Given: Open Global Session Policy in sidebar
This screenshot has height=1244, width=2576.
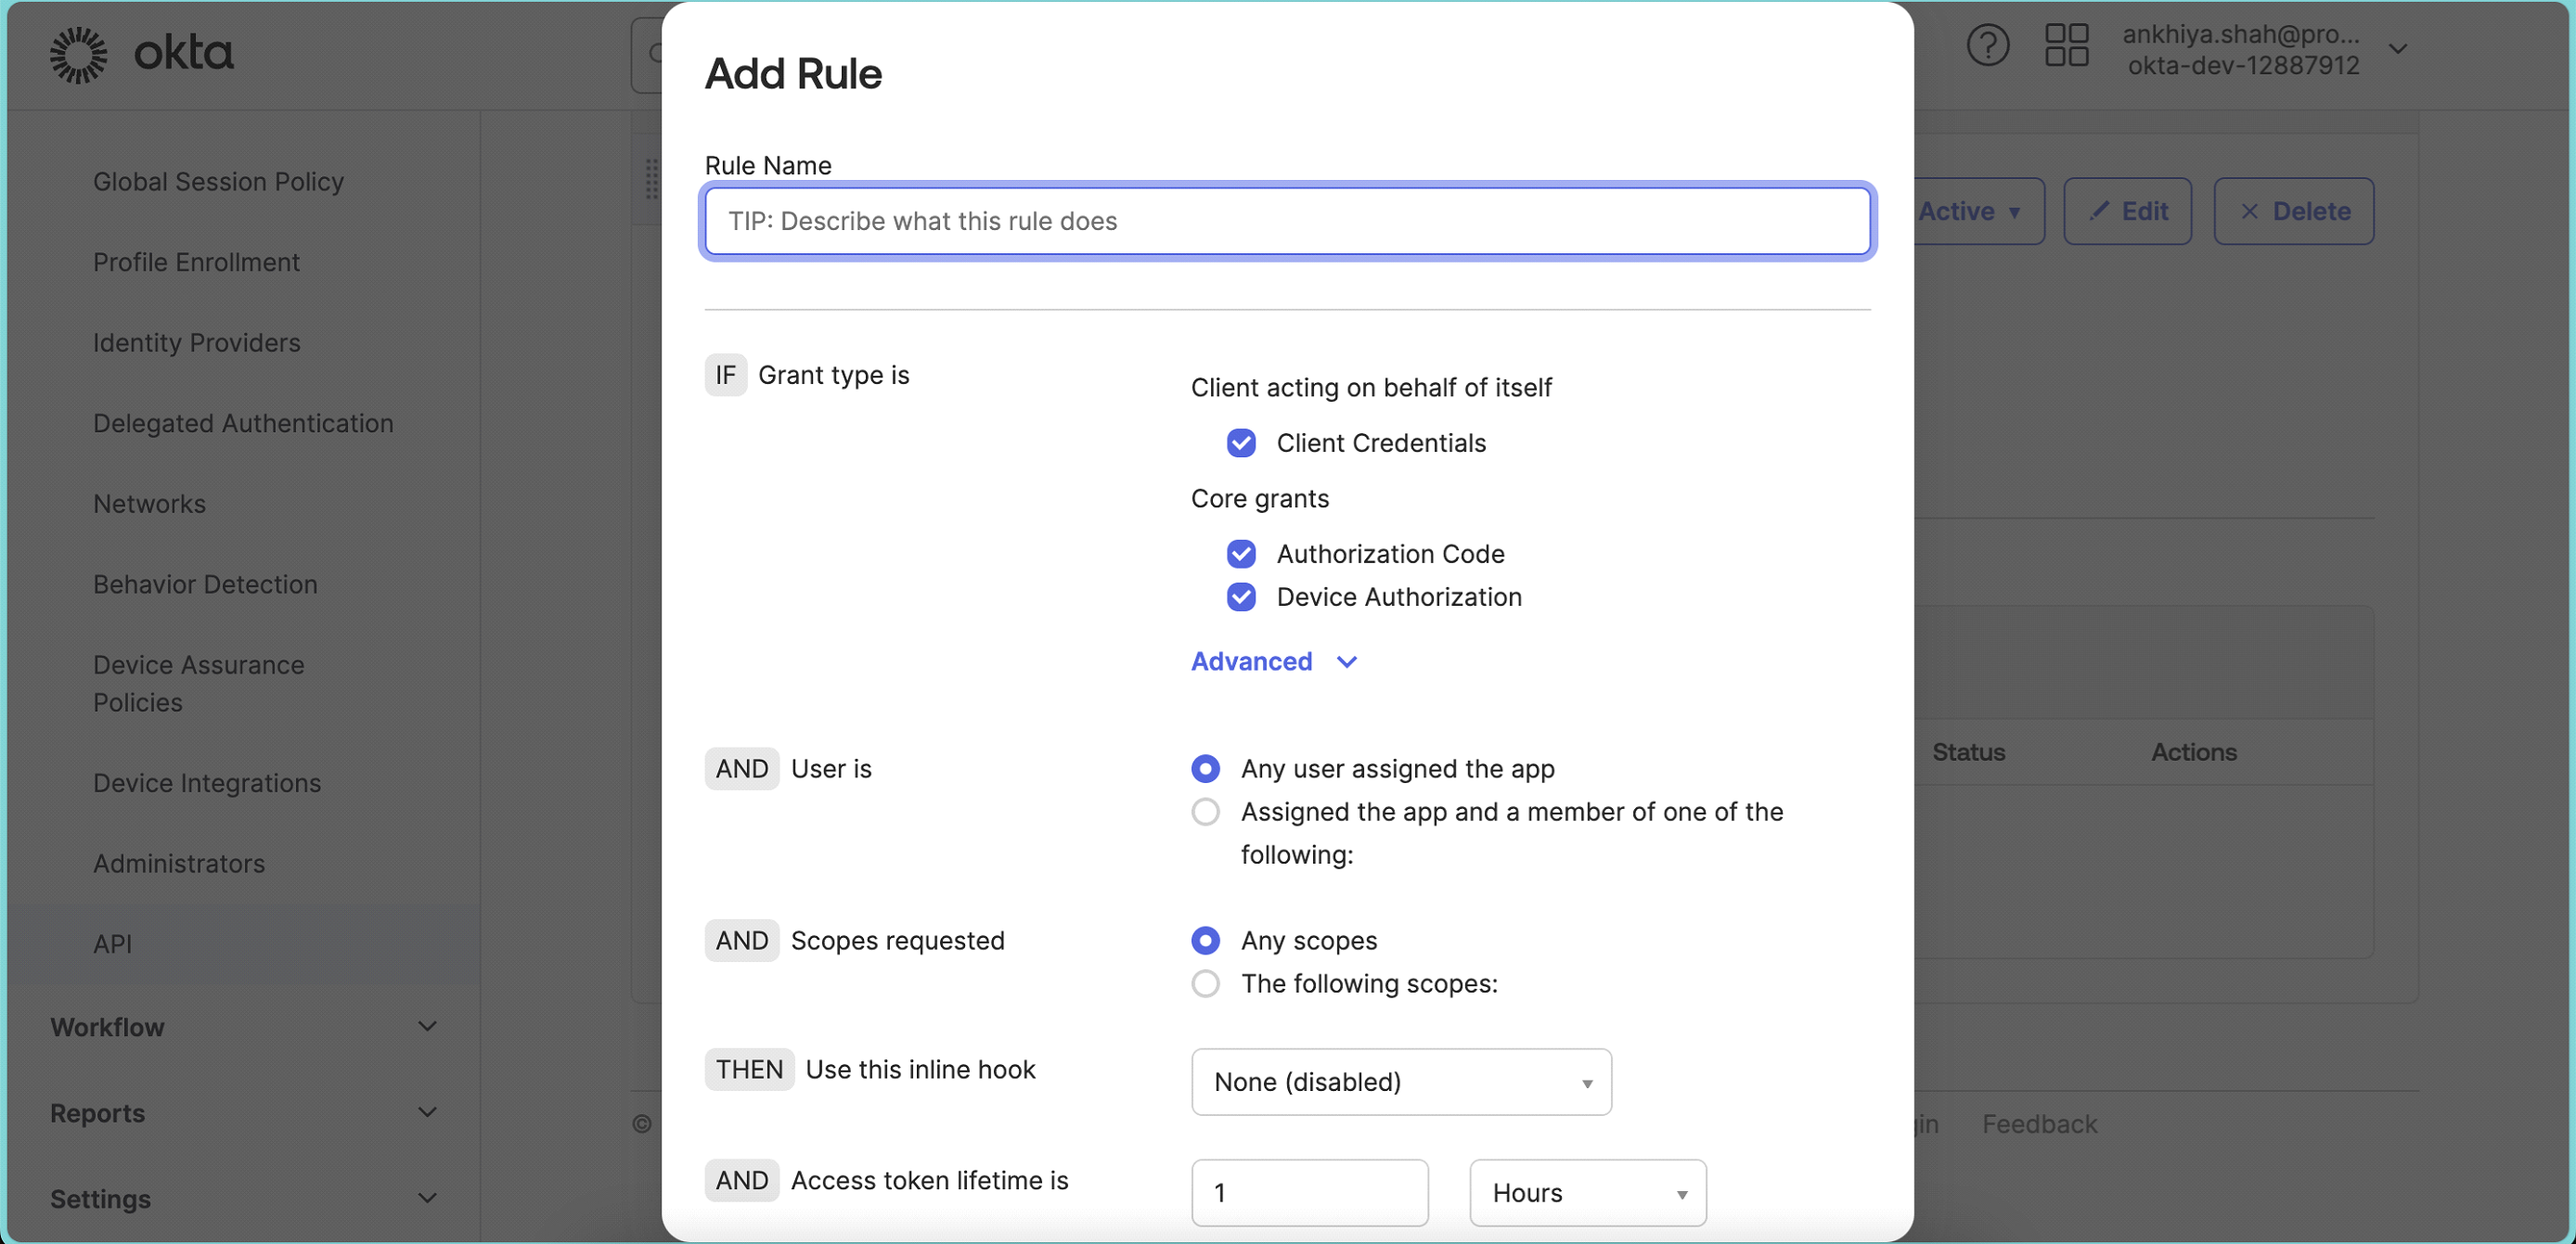Looking at the screenshot, I should [x=218, y=182].
